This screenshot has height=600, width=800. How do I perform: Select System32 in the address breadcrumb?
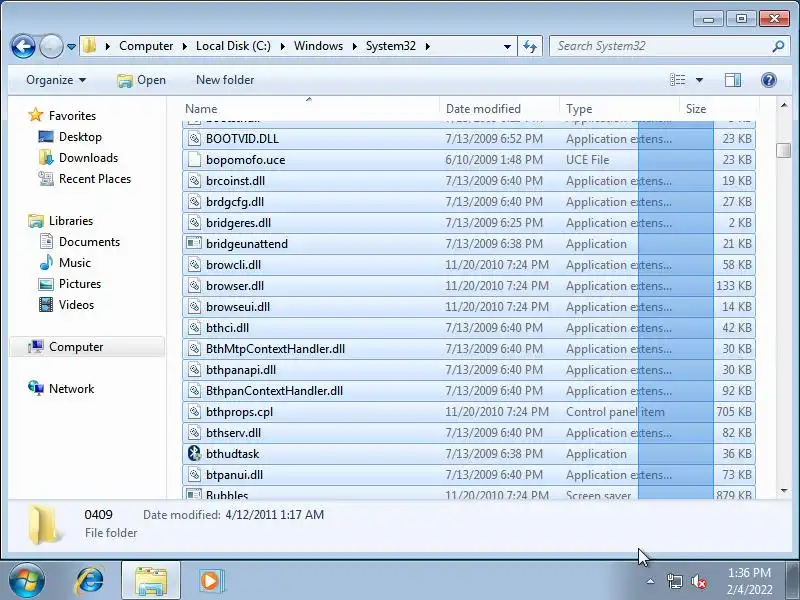tap(391, 46)
